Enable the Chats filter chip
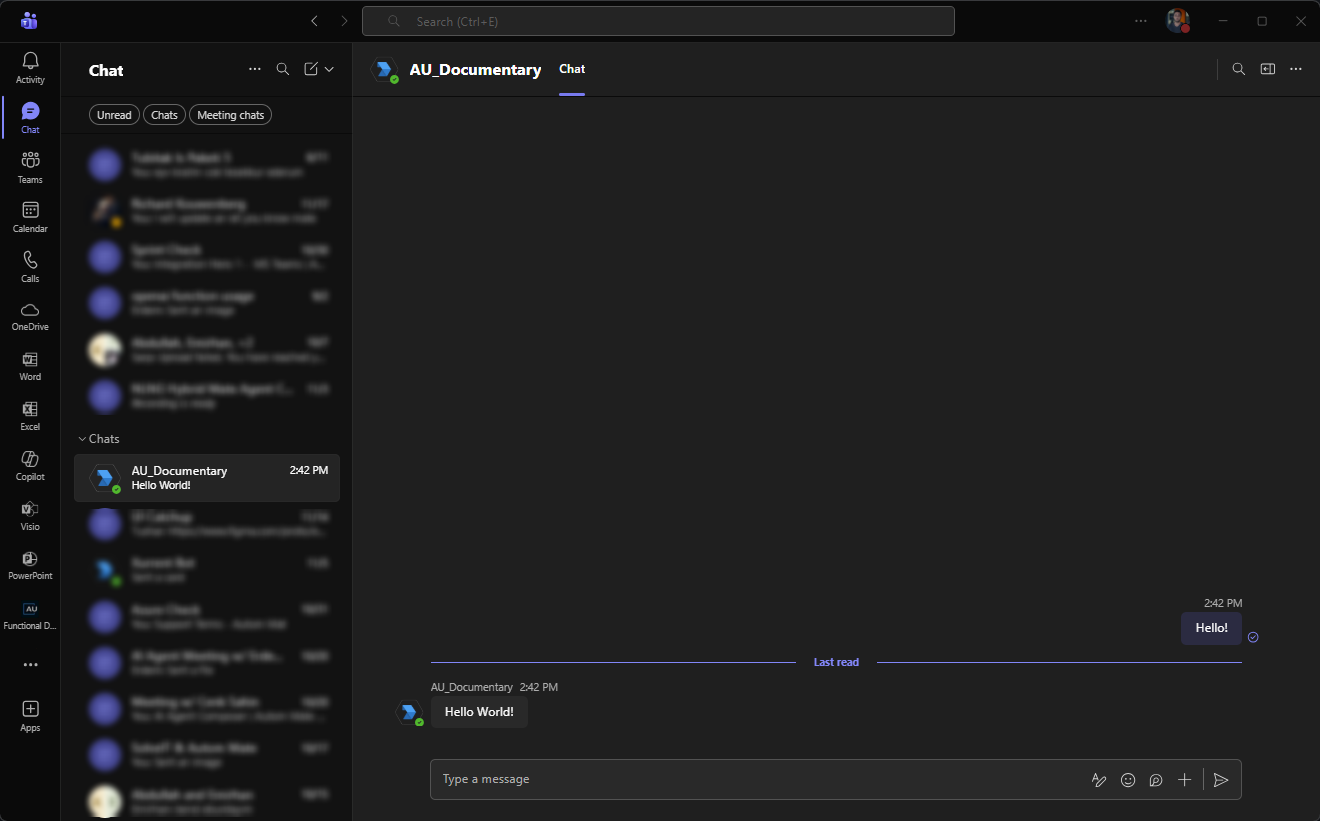The width and height of the screenshot is (1320, 821). coord(164,115)
